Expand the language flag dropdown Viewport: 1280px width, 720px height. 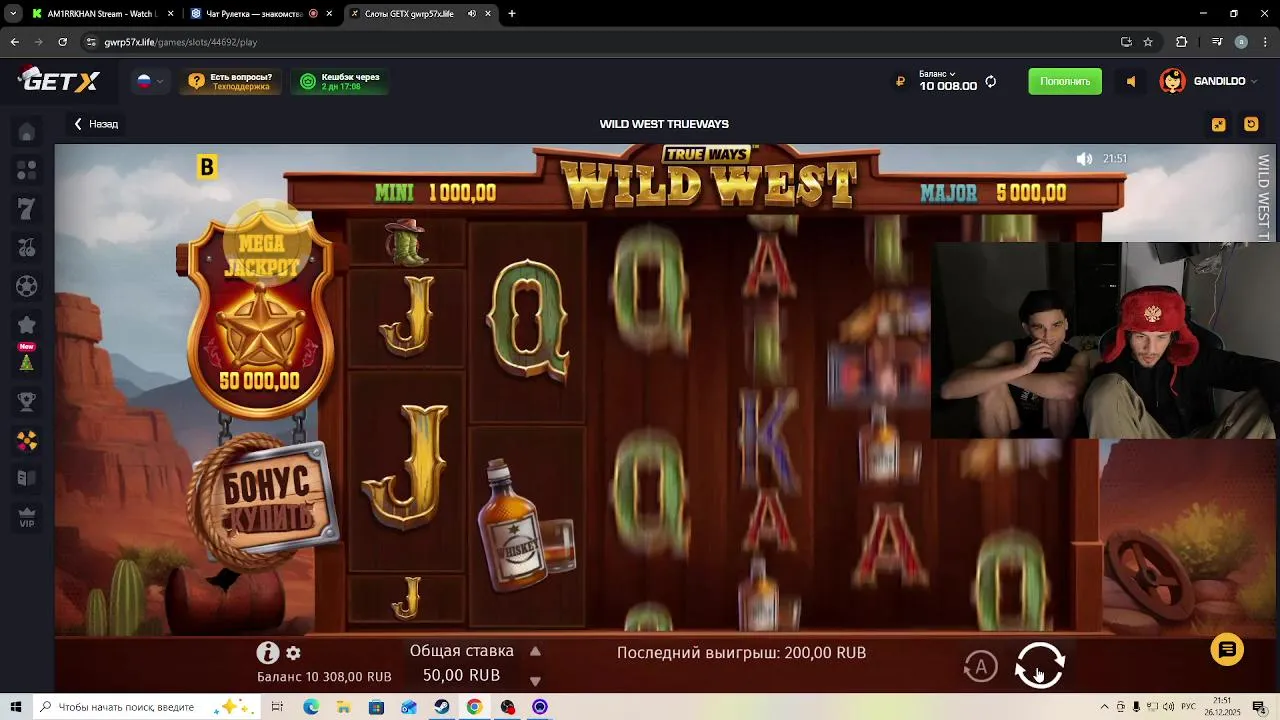pos(150,81)
